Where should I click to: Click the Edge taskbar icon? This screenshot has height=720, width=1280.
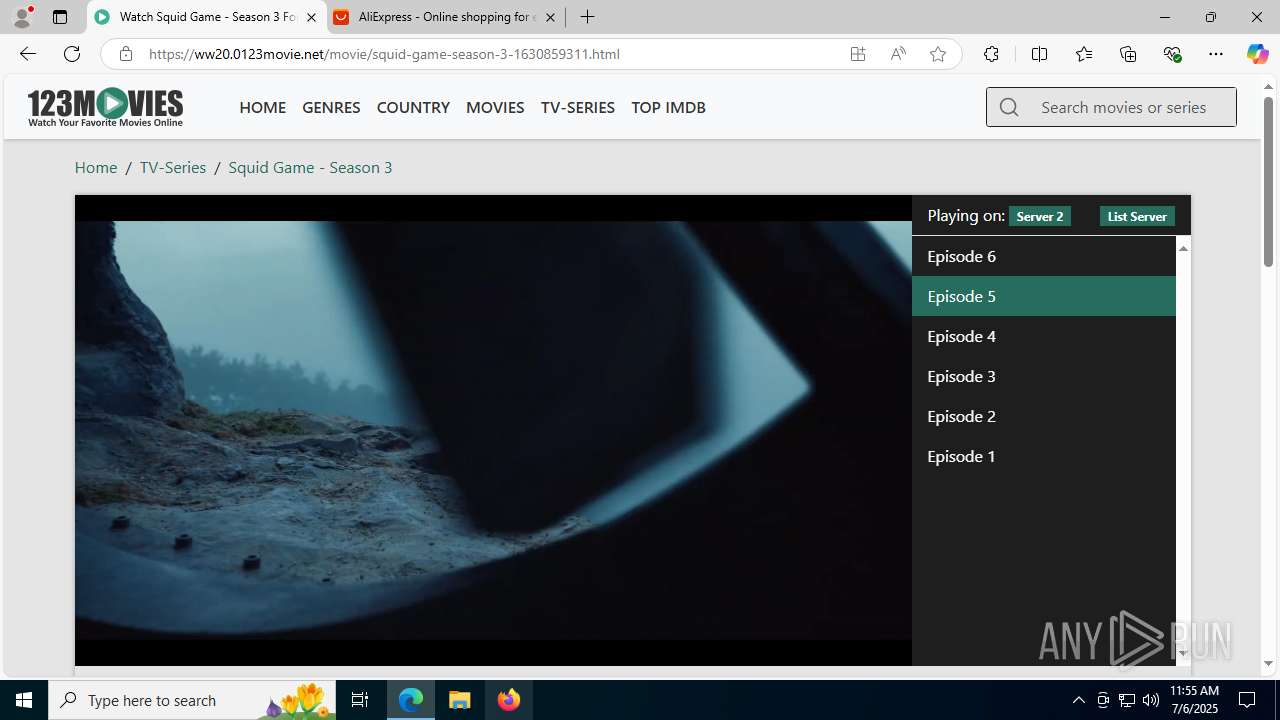click(x=411, y=700)
